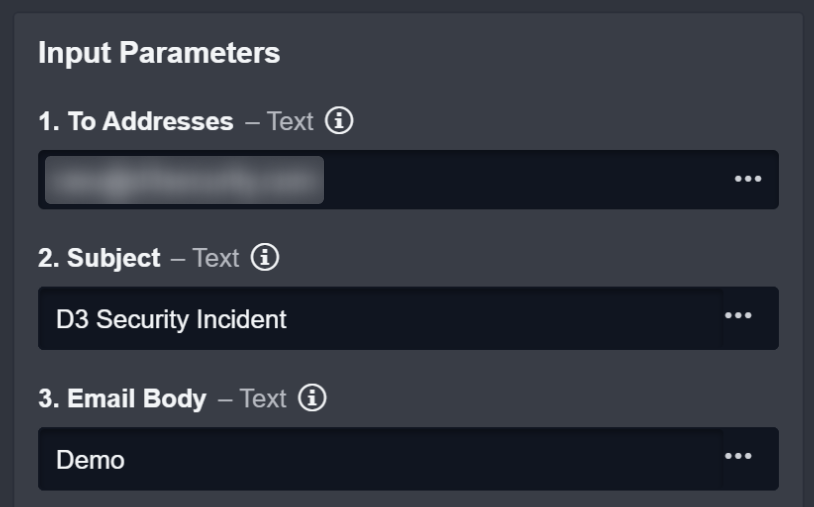Click info icon beside Subject label

click(x=265, y=258)
